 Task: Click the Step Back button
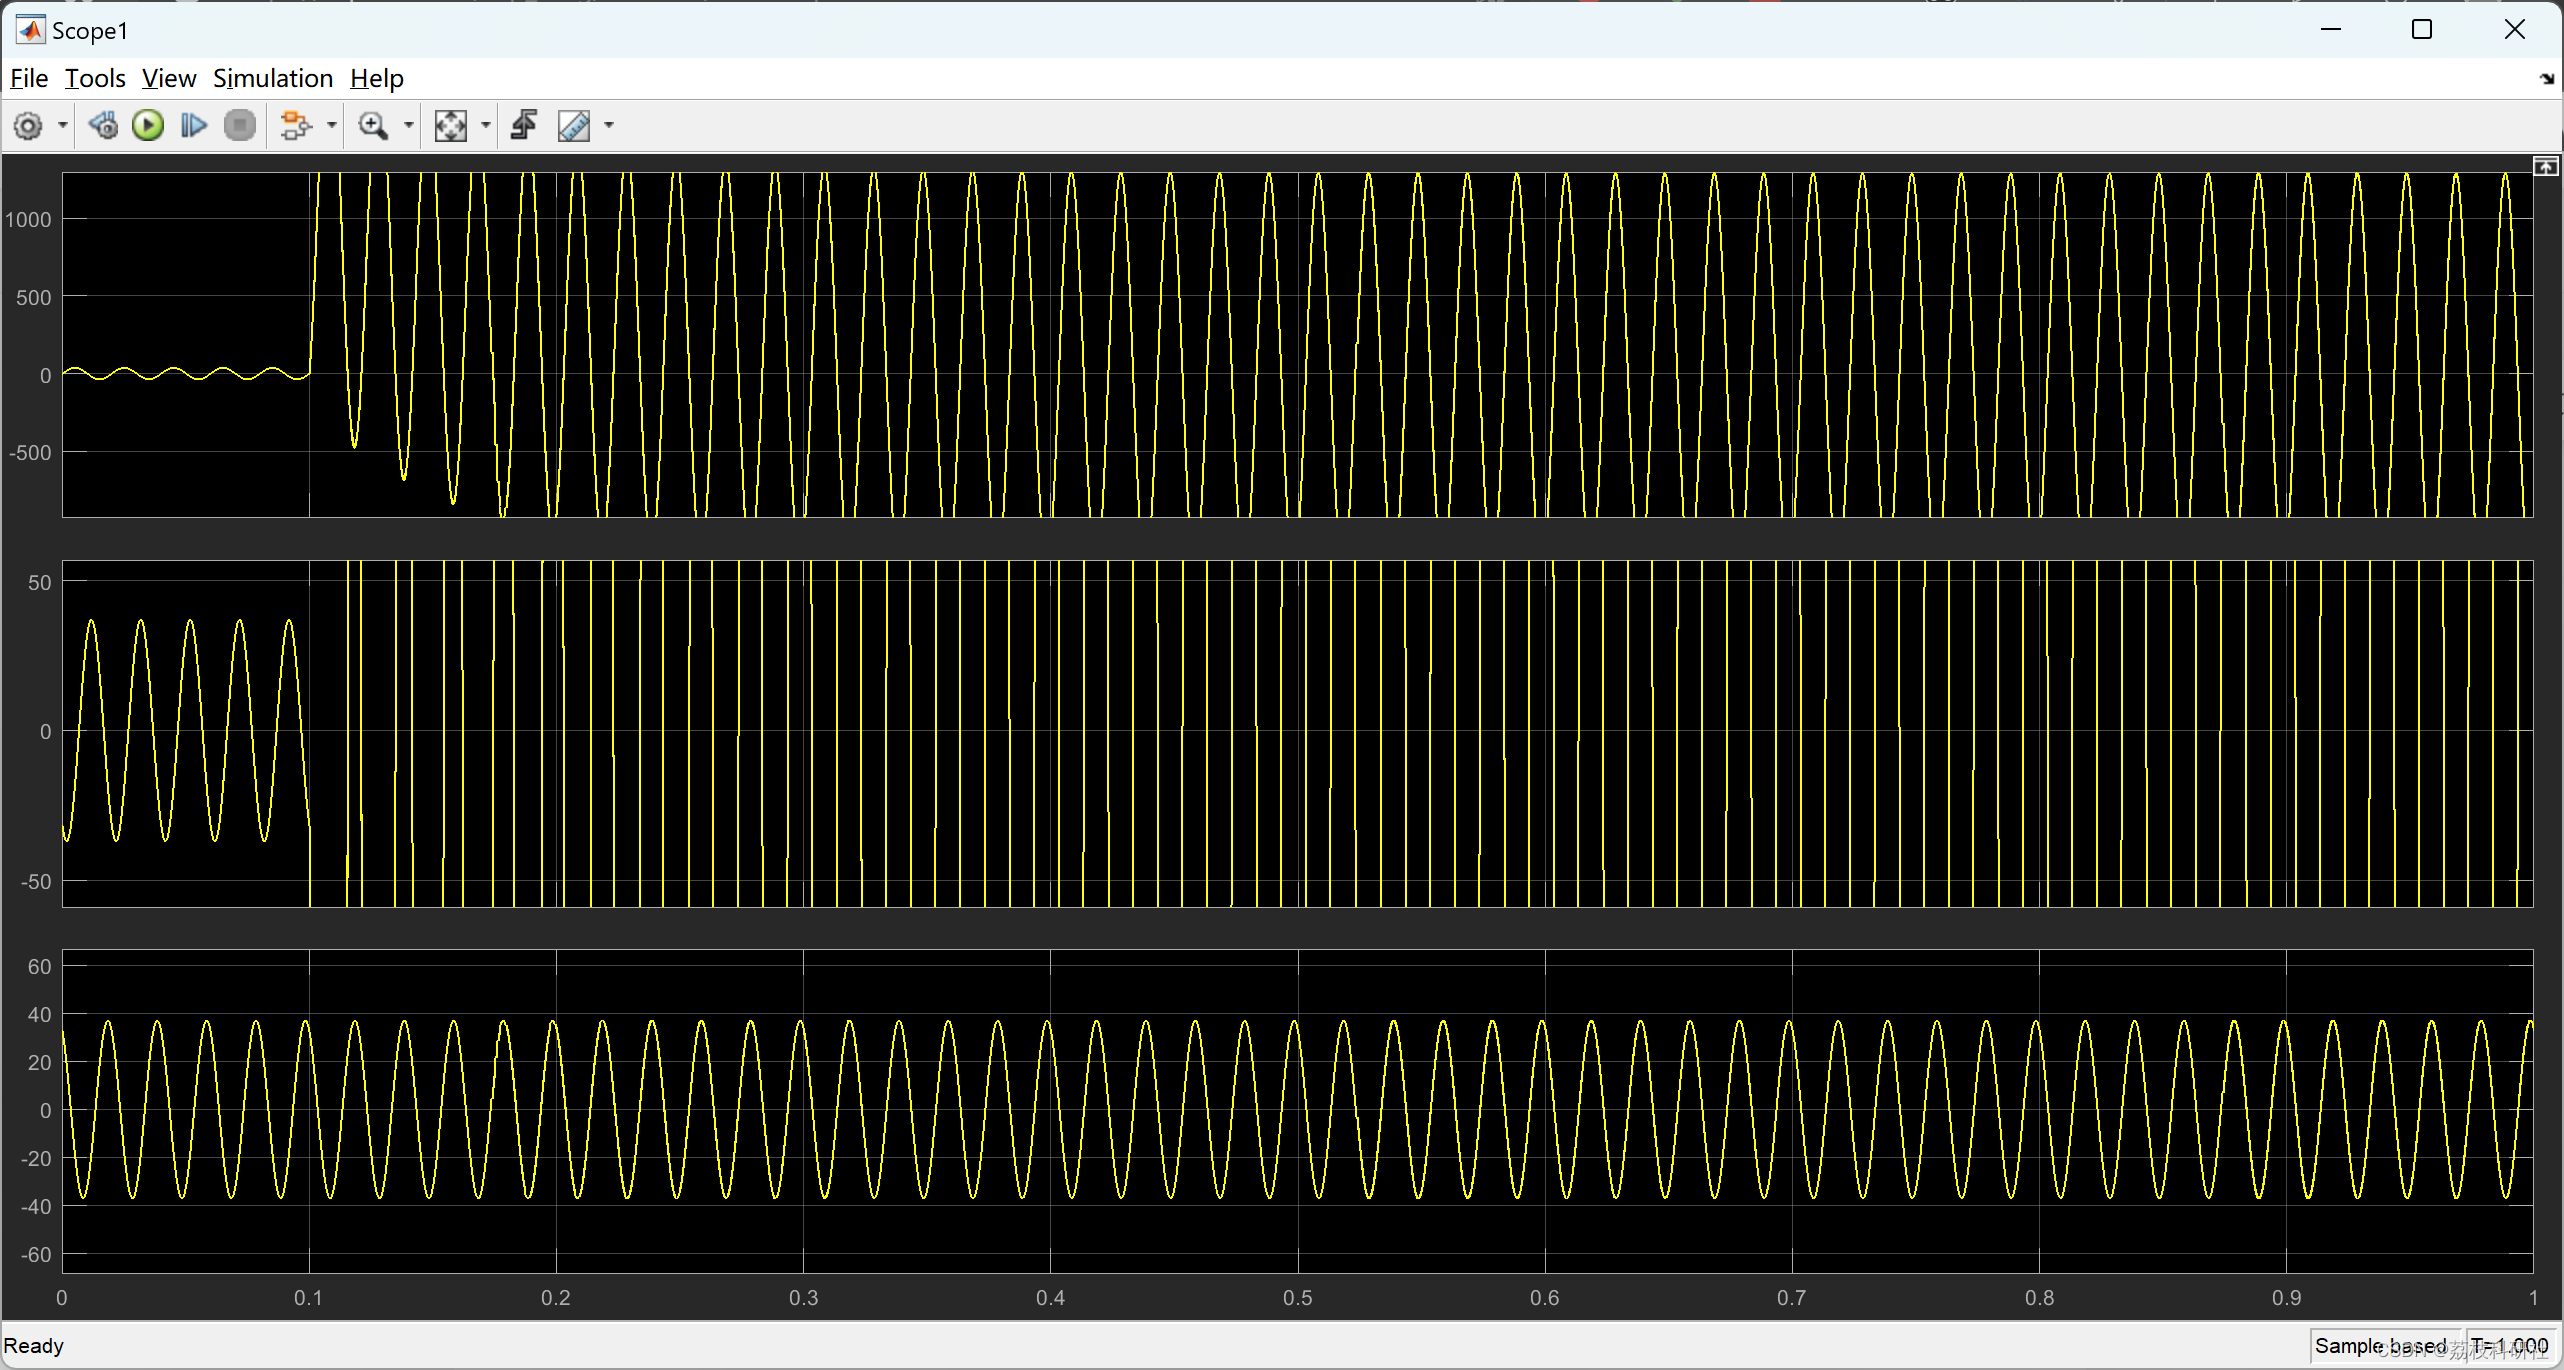pos(103,126)
